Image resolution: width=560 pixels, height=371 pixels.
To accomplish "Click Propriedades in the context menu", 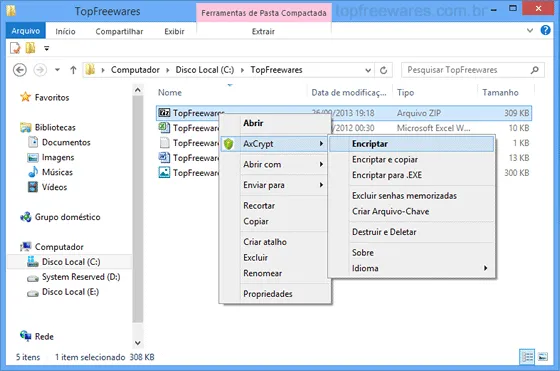I will 268,294.
